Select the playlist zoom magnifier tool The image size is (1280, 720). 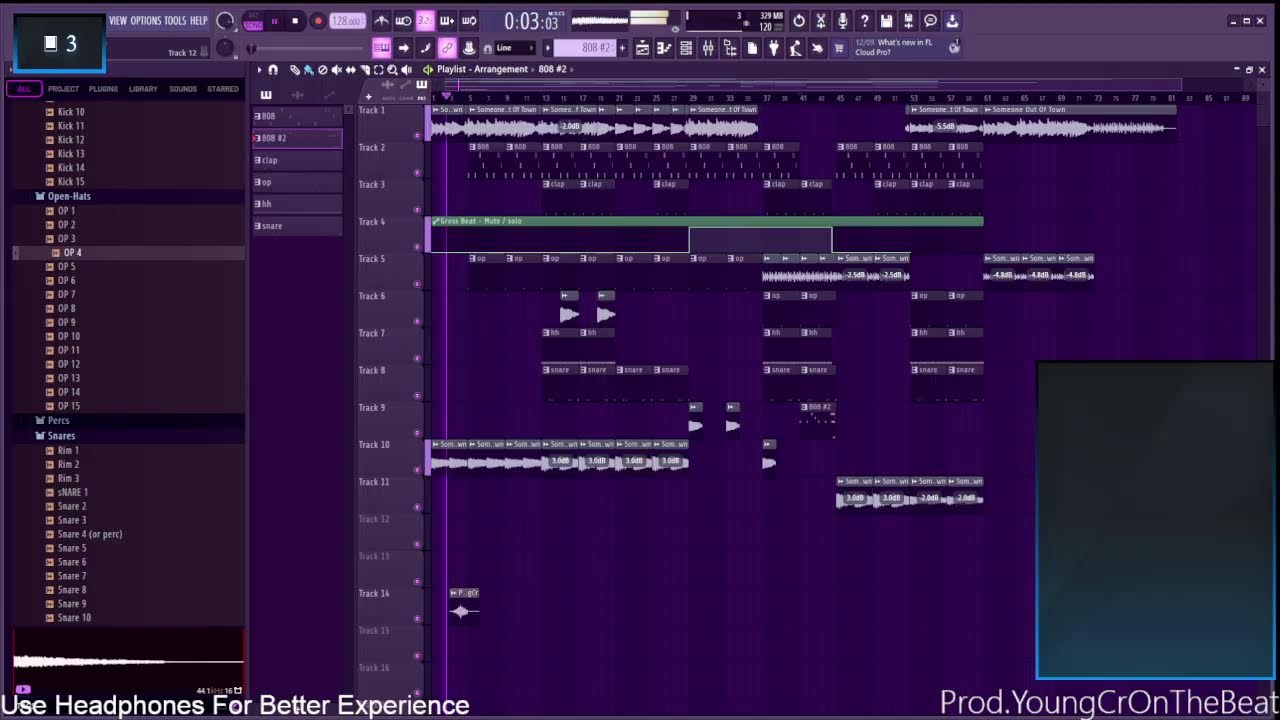[392, 69]
